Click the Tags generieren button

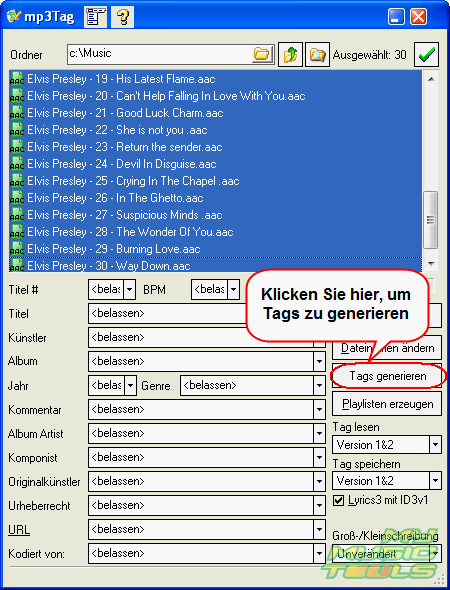coord(388,376)
